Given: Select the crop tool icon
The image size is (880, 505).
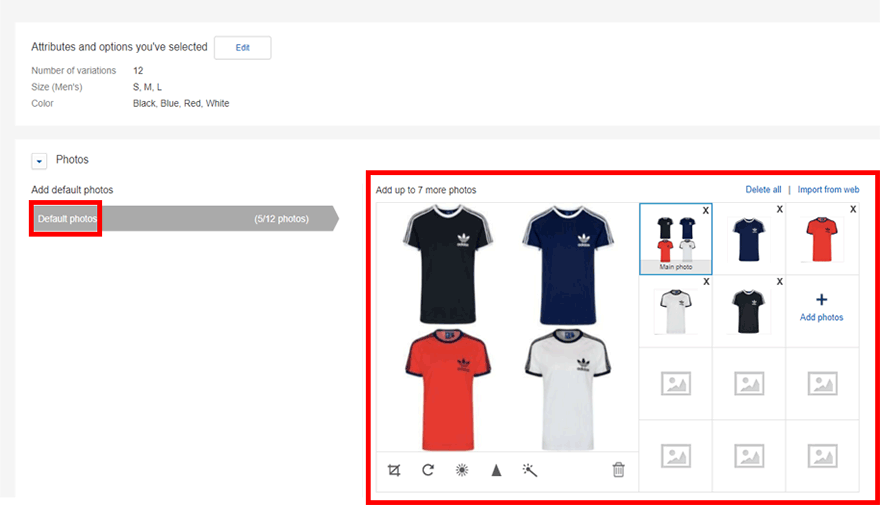Looking at the screenshot, I should coord(394,470).
